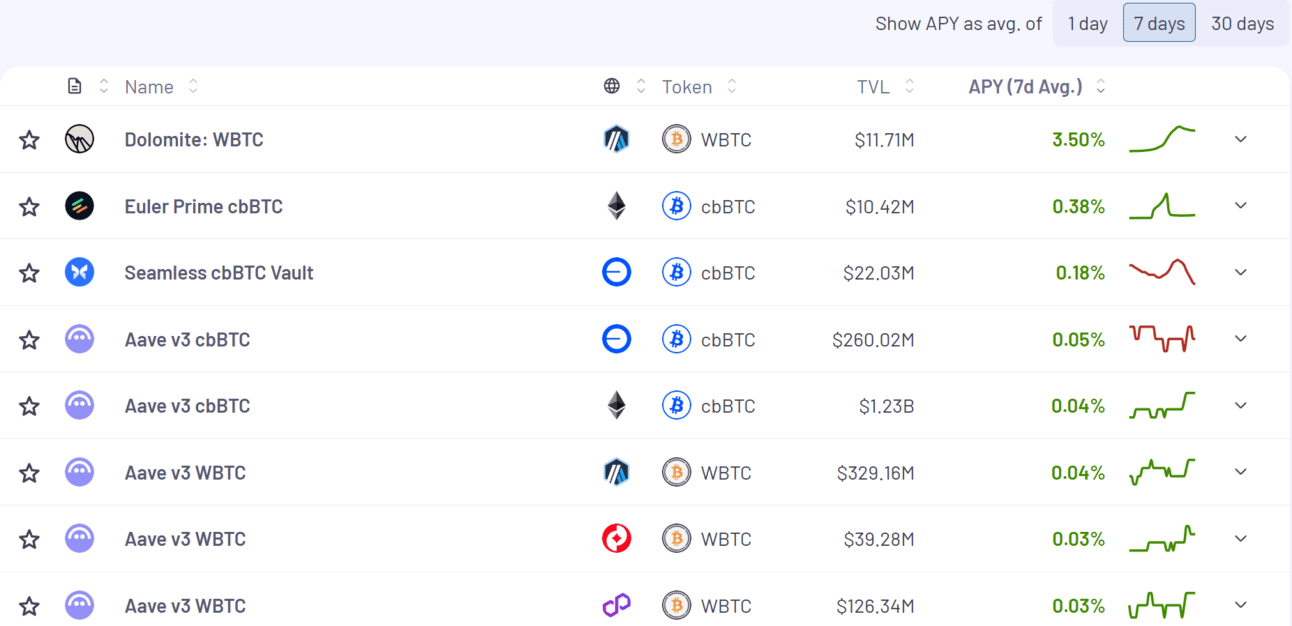Expand the Aave v3 WBTC $329.16M row

click(x=1241, y=472)
